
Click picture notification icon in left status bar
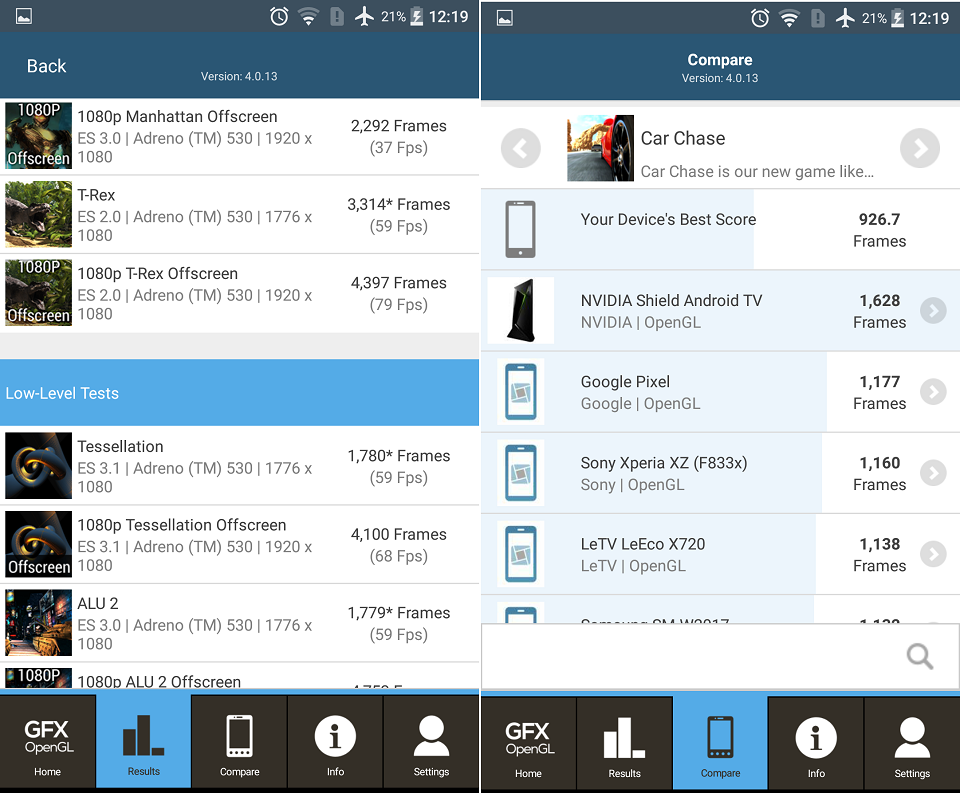pos(24,17)
